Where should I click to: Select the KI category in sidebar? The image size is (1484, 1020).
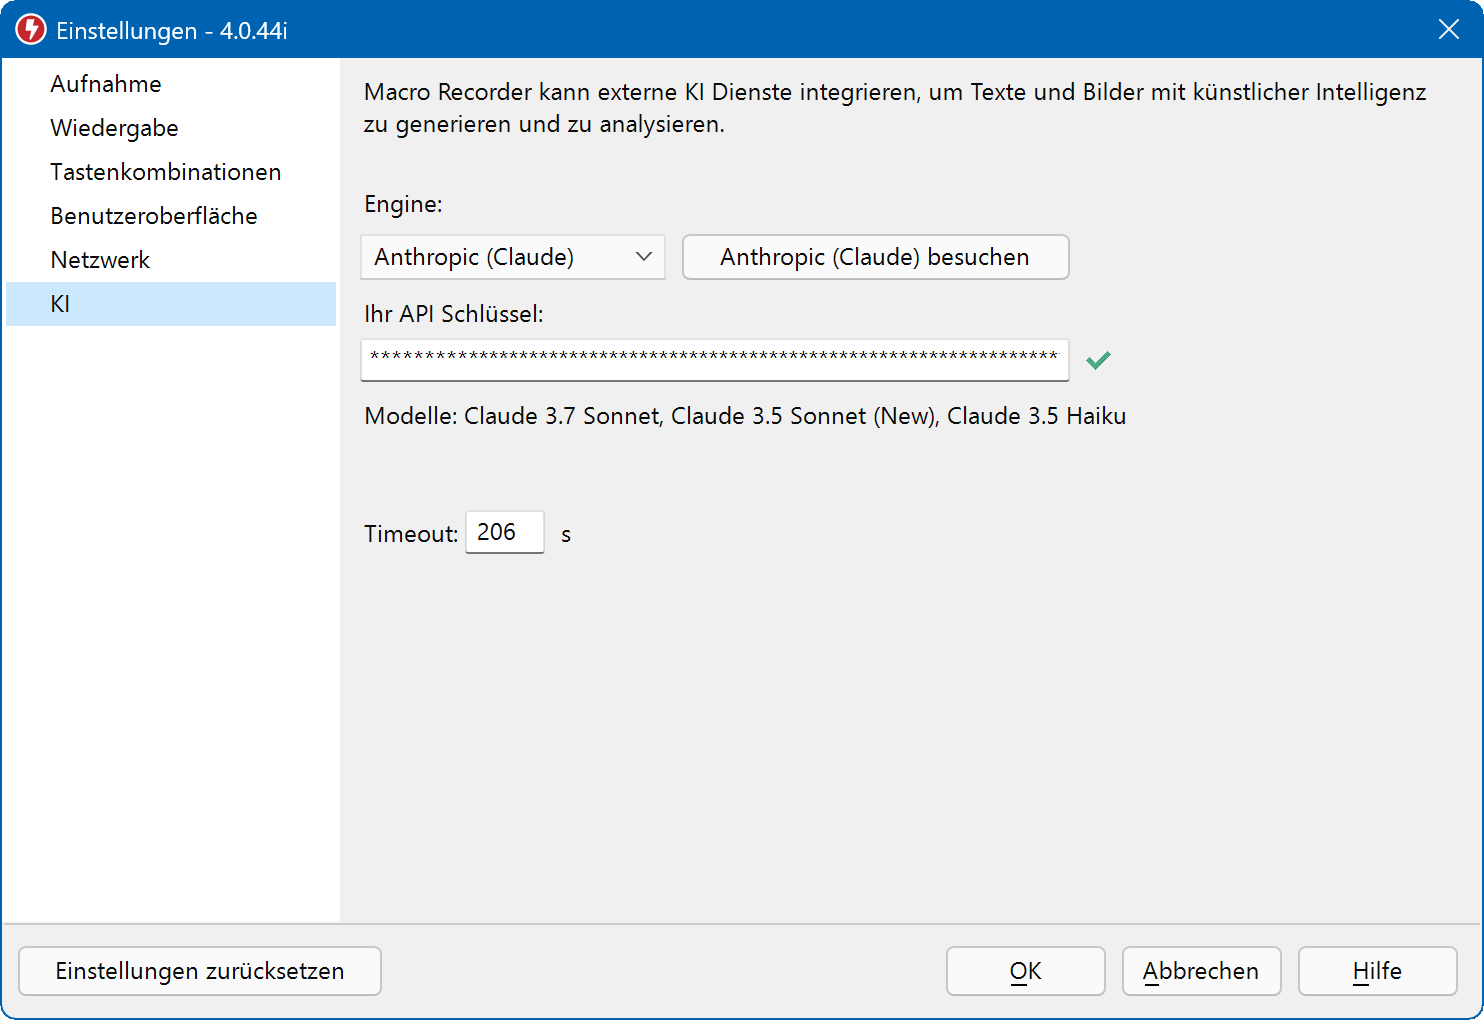pyautogui.click(x=60, y=304)
